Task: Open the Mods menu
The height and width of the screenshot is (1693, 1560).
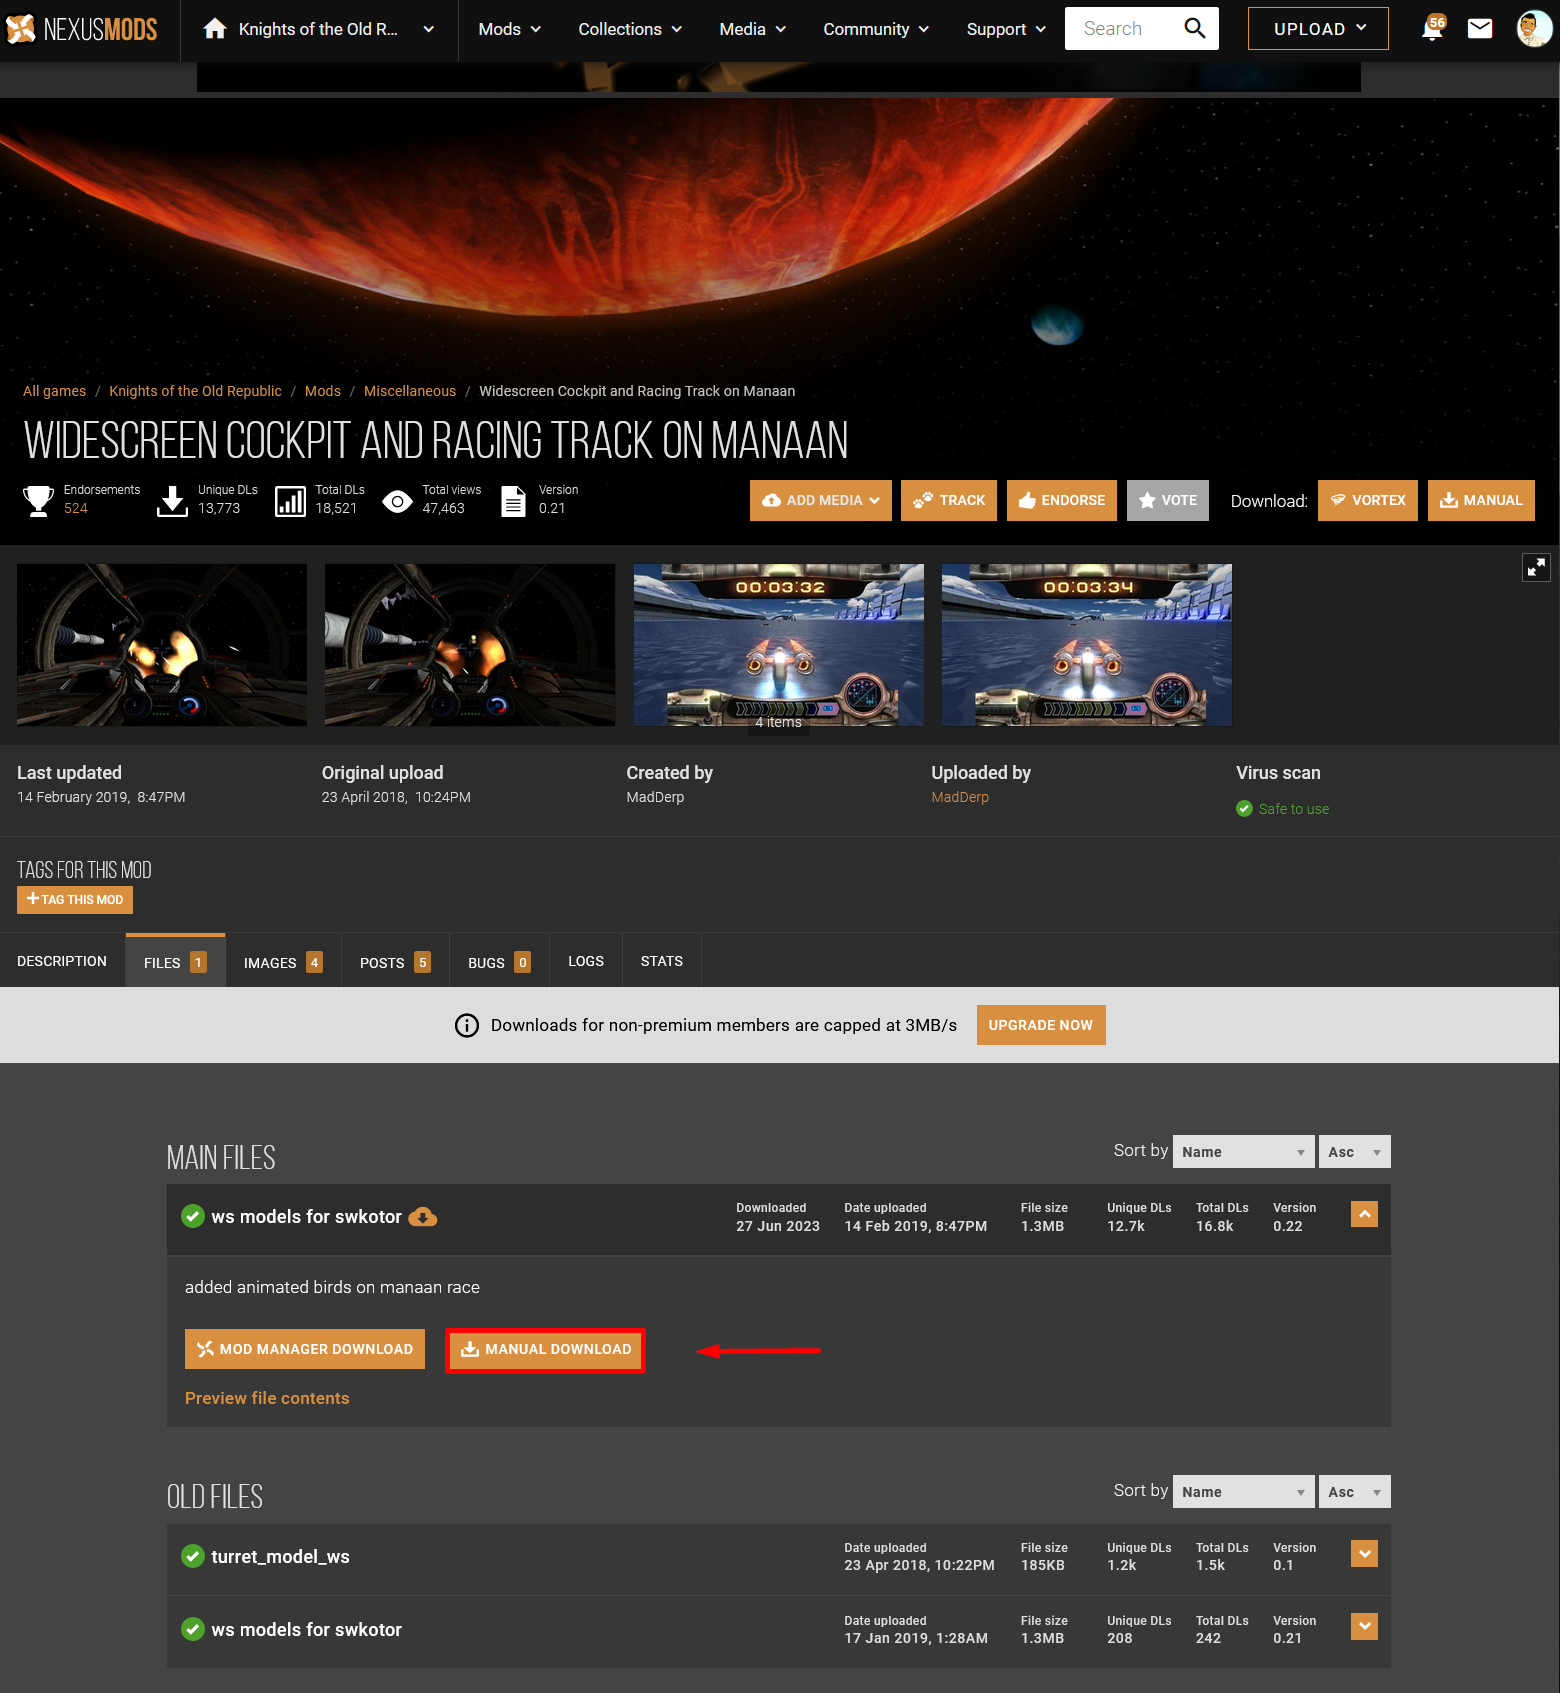Action: pos(510,29)
